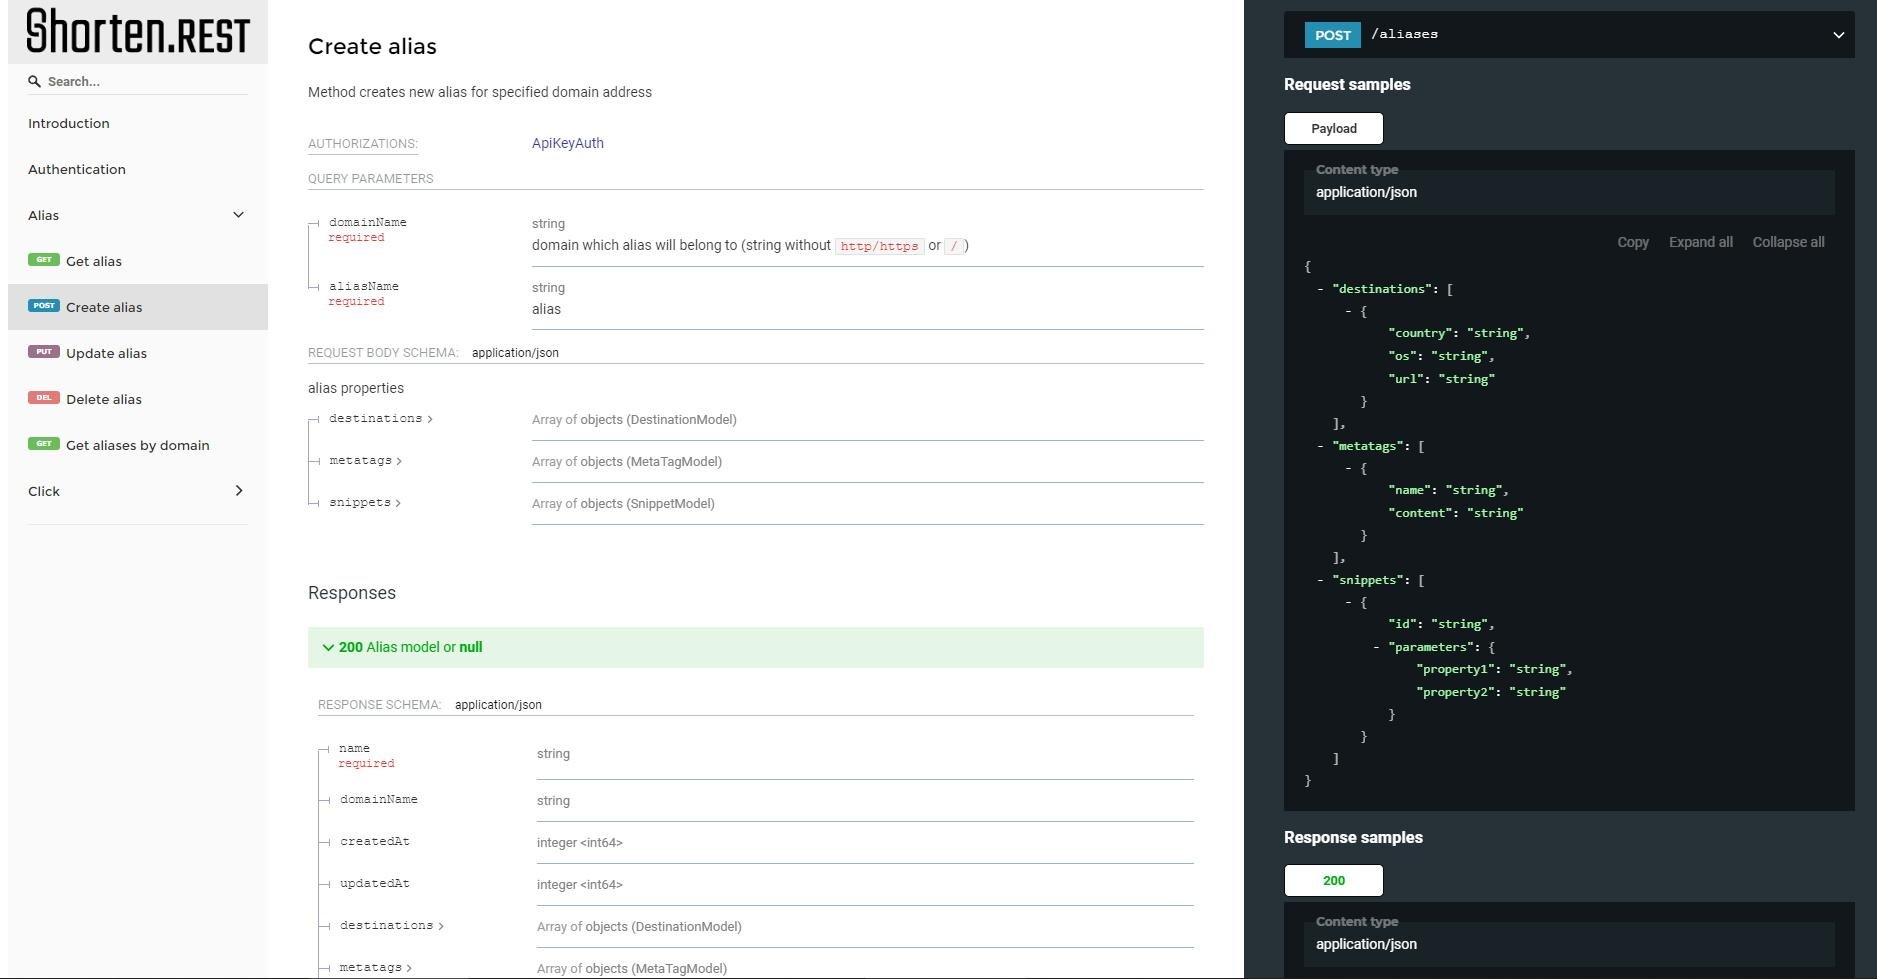Click the Shorten.REST logo
The image size is (1877, 979).
pyautogui.click(x=138, y=31)
